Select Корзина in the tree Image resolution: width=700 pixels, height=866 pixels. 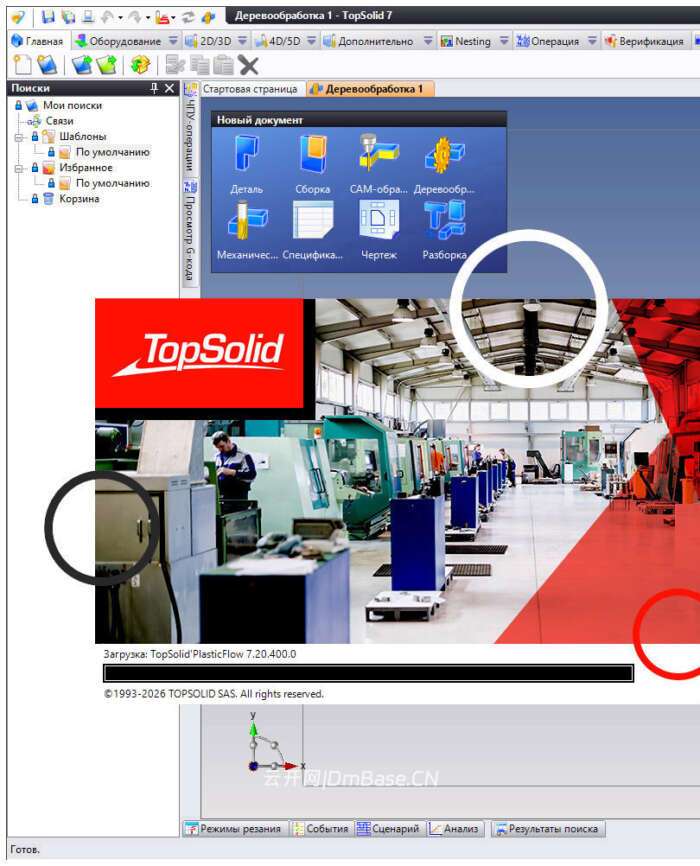[79, 198]
